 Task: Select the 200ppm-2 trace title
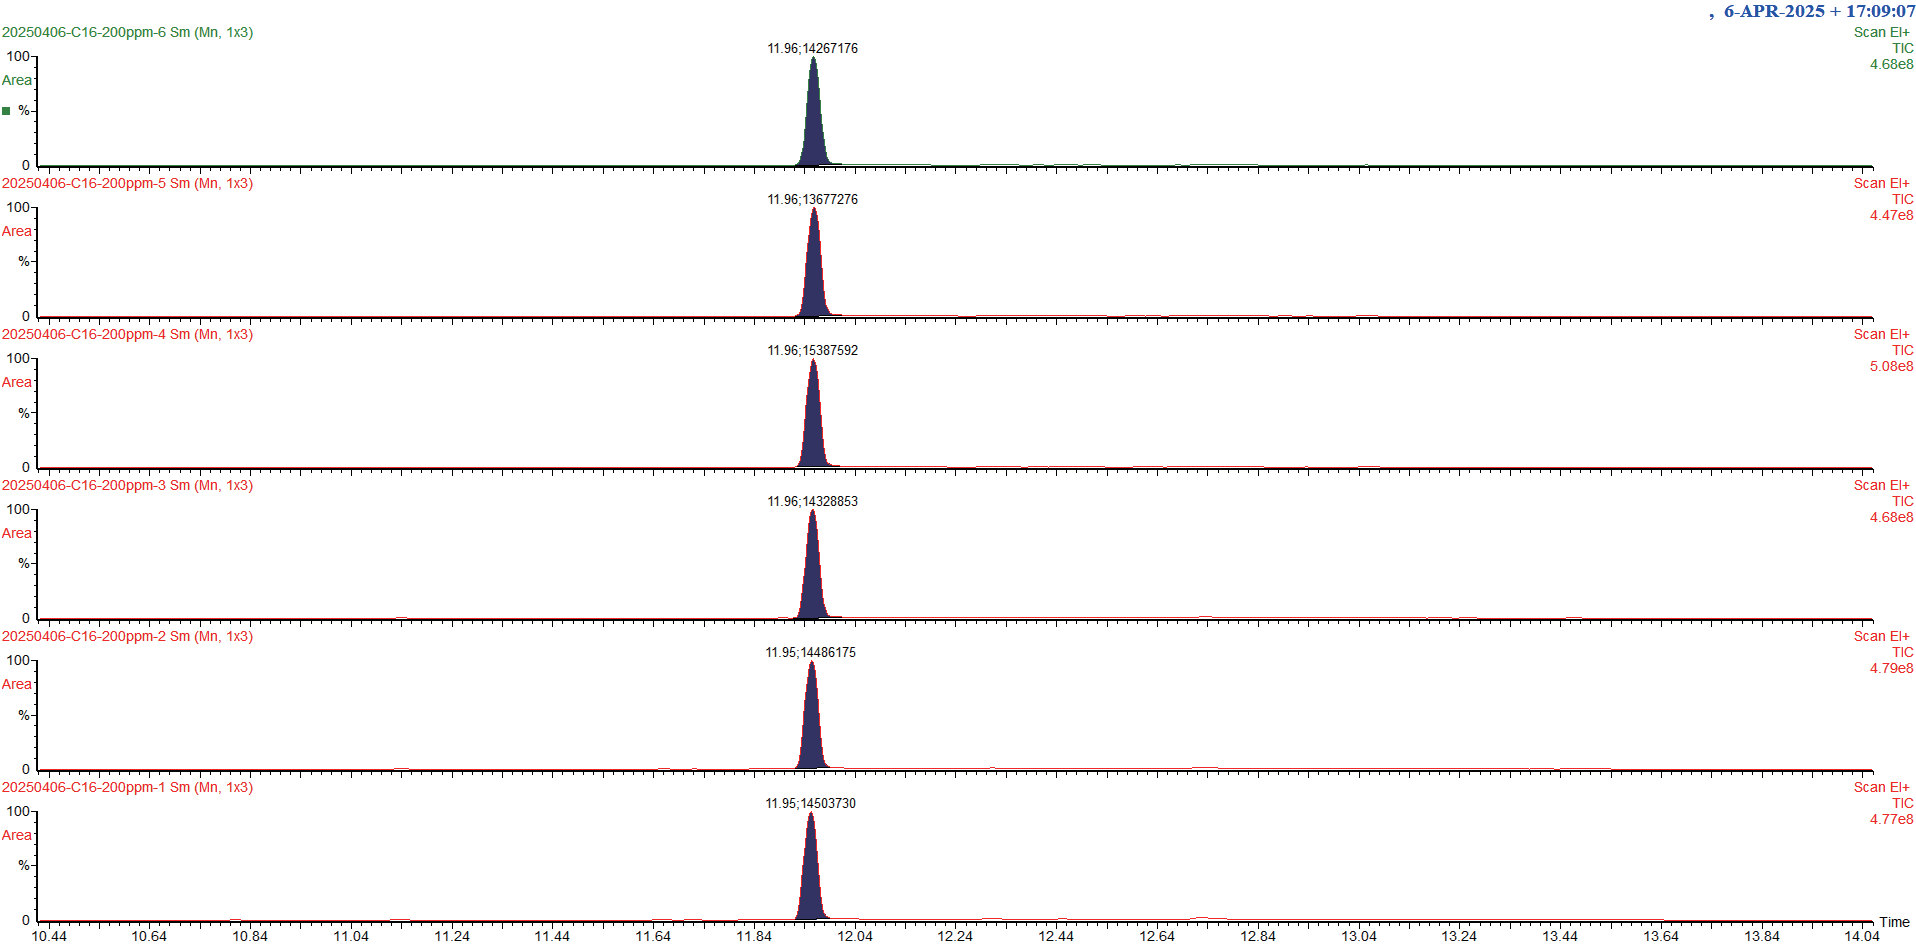click(x=127, y=636)
